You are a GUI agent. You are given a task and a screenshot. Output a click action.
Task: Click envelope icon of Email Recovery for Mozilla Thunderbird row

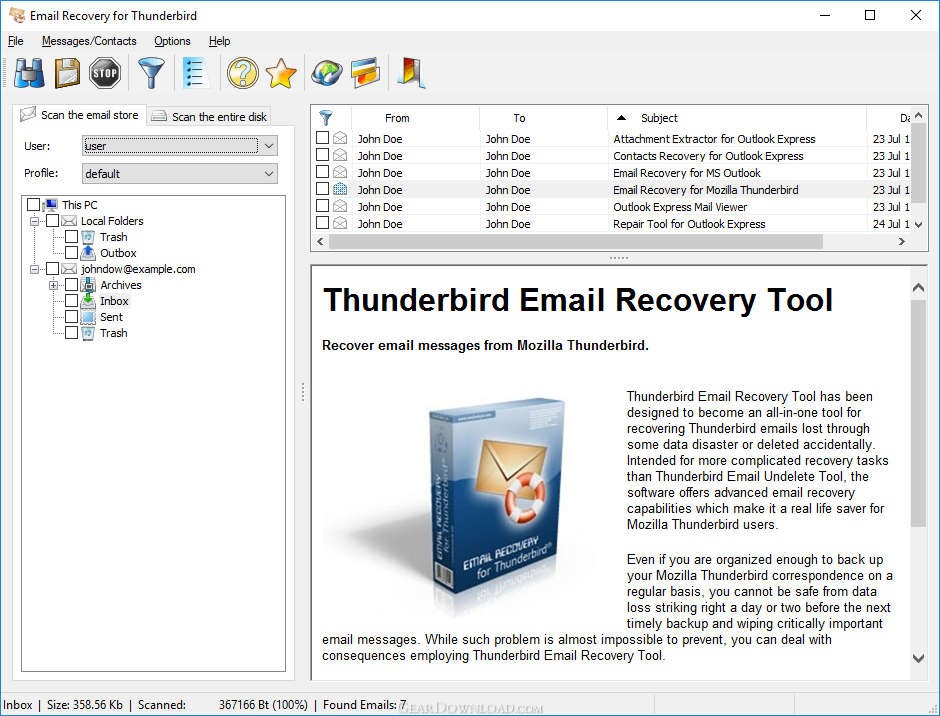pos(340,189)
